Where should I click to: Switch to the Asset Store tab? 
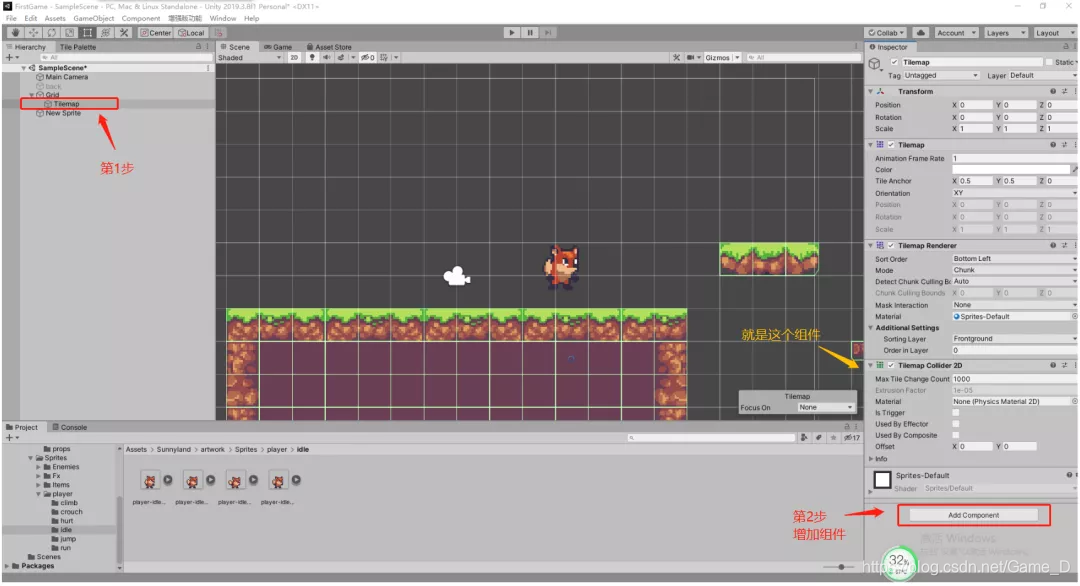[329, 47]
